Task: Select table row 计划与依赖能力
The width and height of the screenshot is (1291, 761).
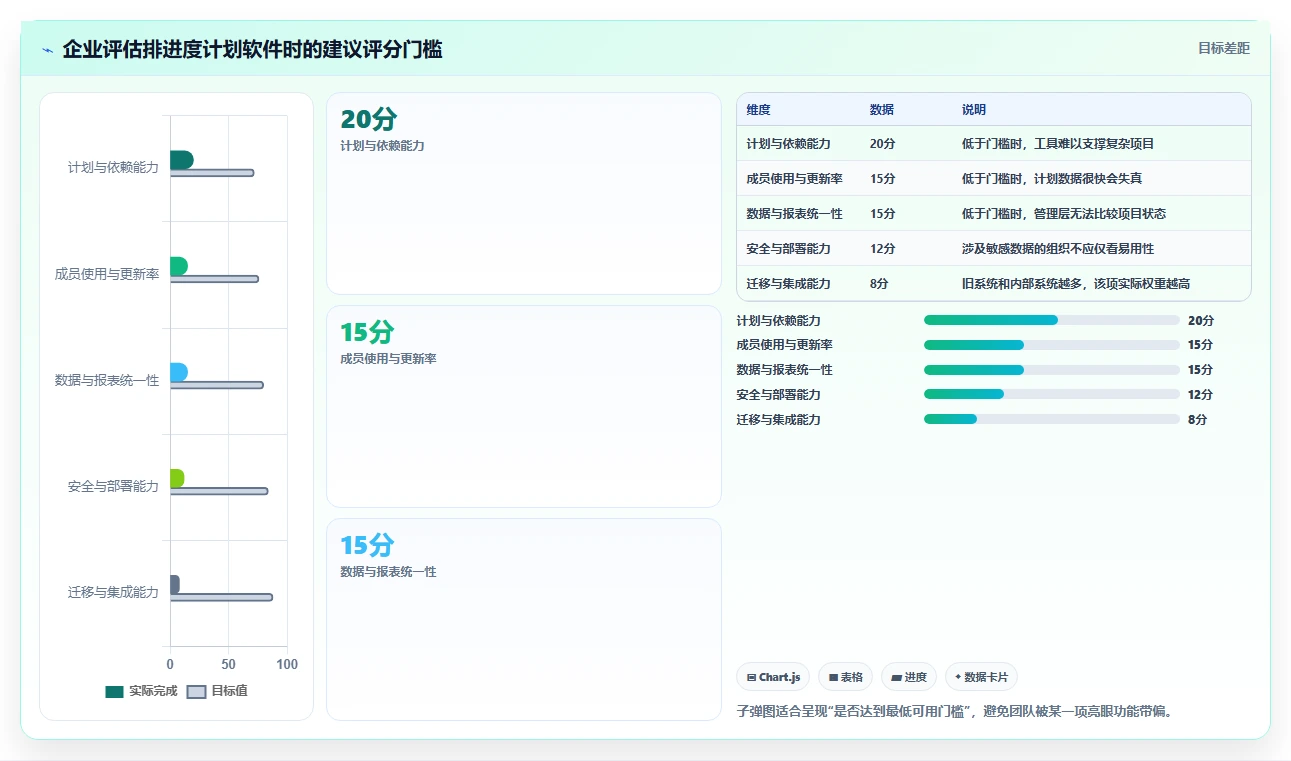Action: (x=994, y=144)
